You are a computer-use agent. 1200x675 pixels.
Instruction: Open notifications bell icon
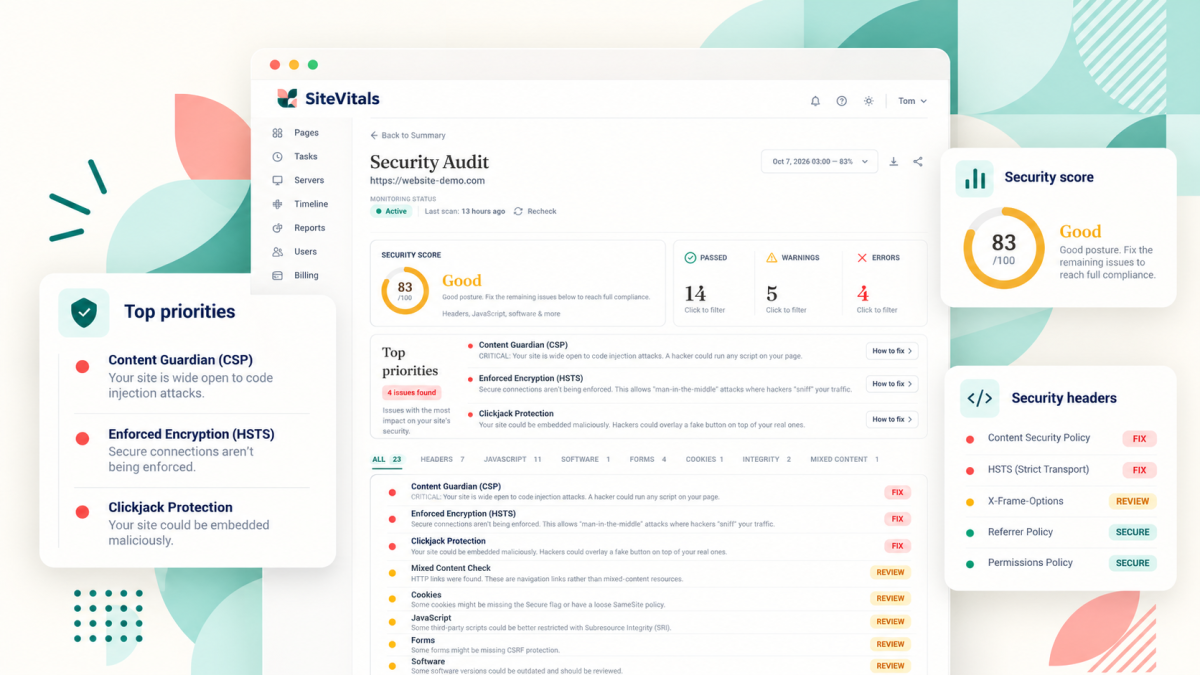(x=815, y=101)
